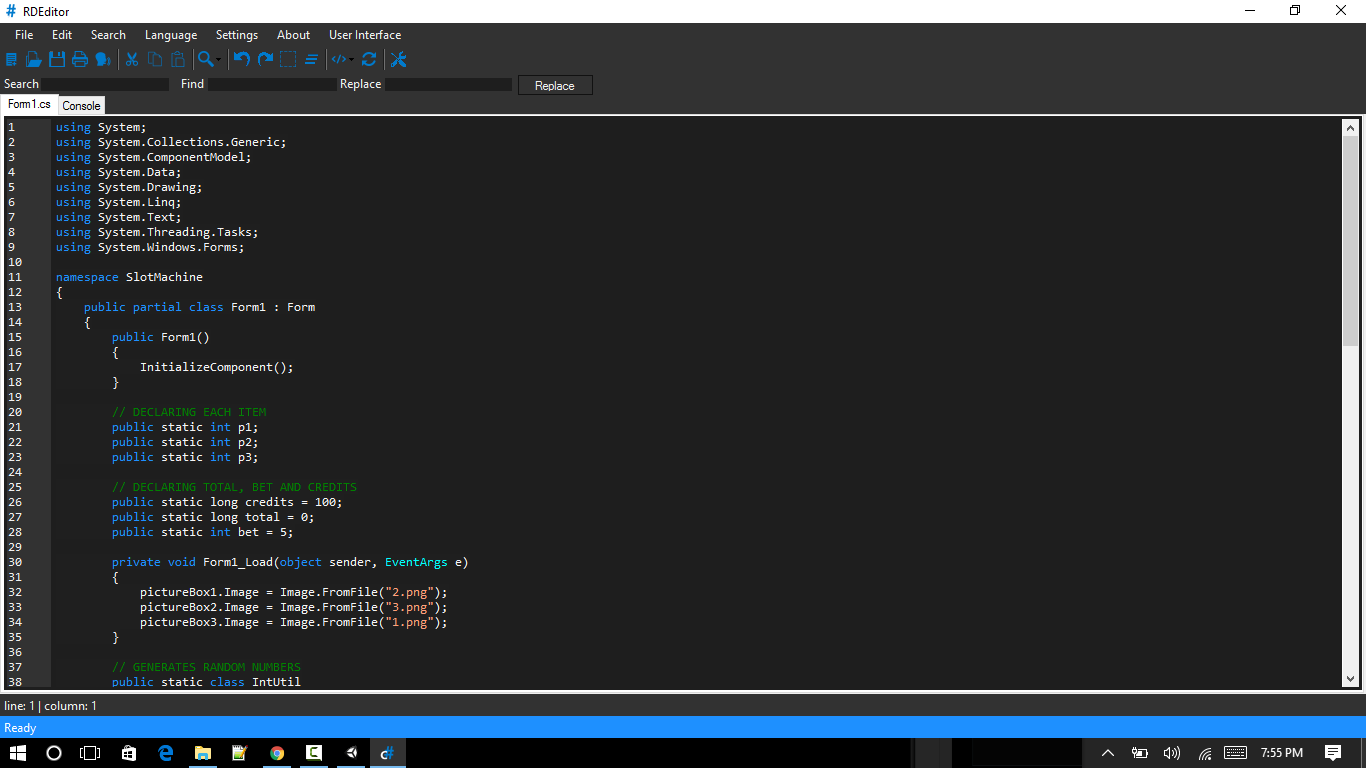1366x768 pixels.
Task: Activate text-to-speech for the code
Action: 103,60
